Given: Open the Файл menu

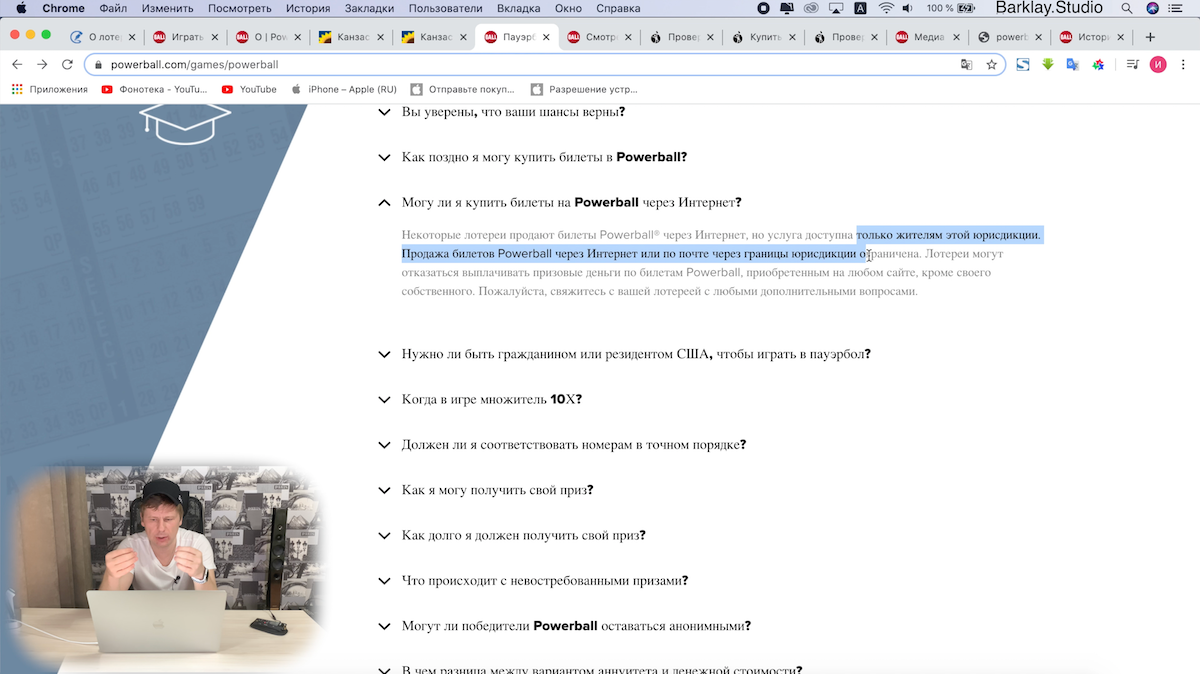Looking at the screenshot, I should point(113,8).
